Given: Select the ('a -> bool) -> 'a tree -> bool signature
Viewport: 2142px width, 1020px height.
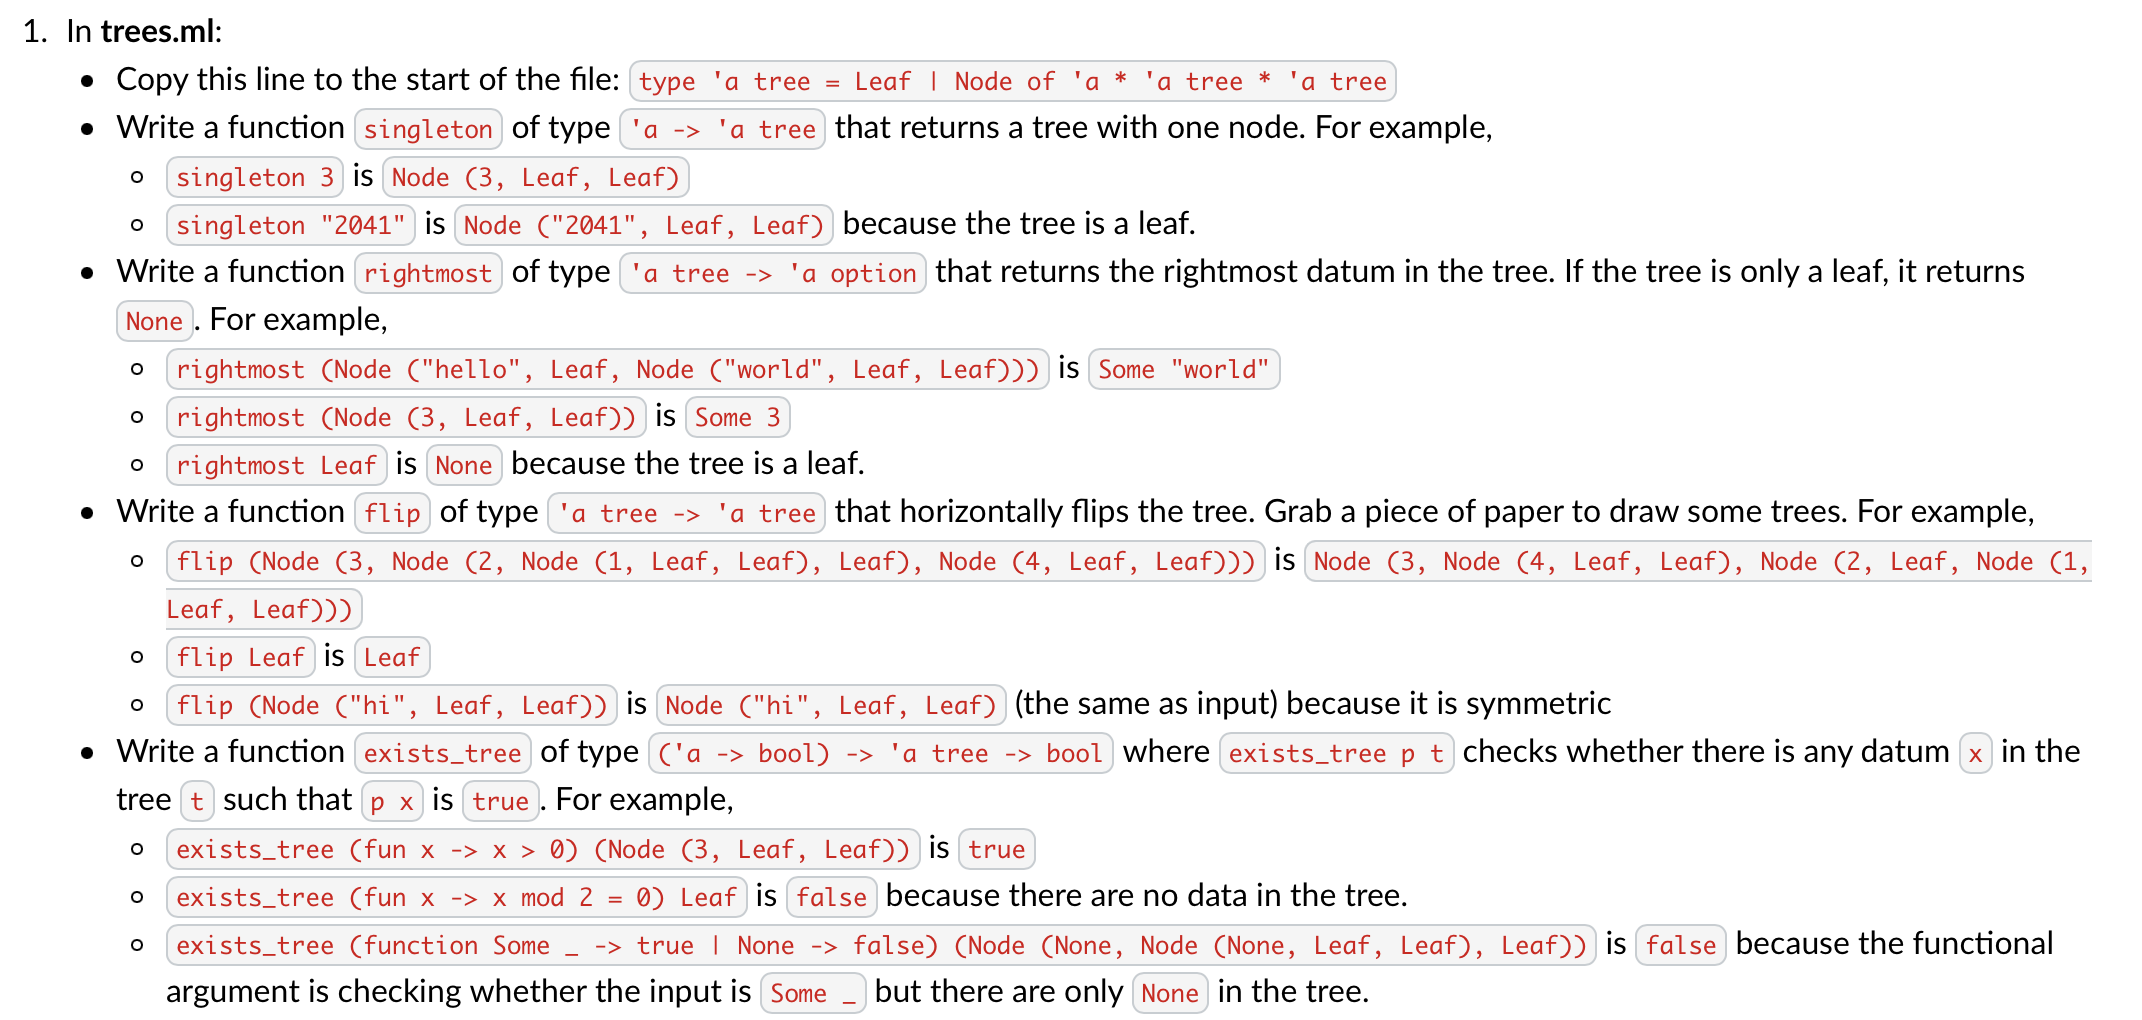Looking at the screenshot, I should pyautogui.click(x=881, y=752).
